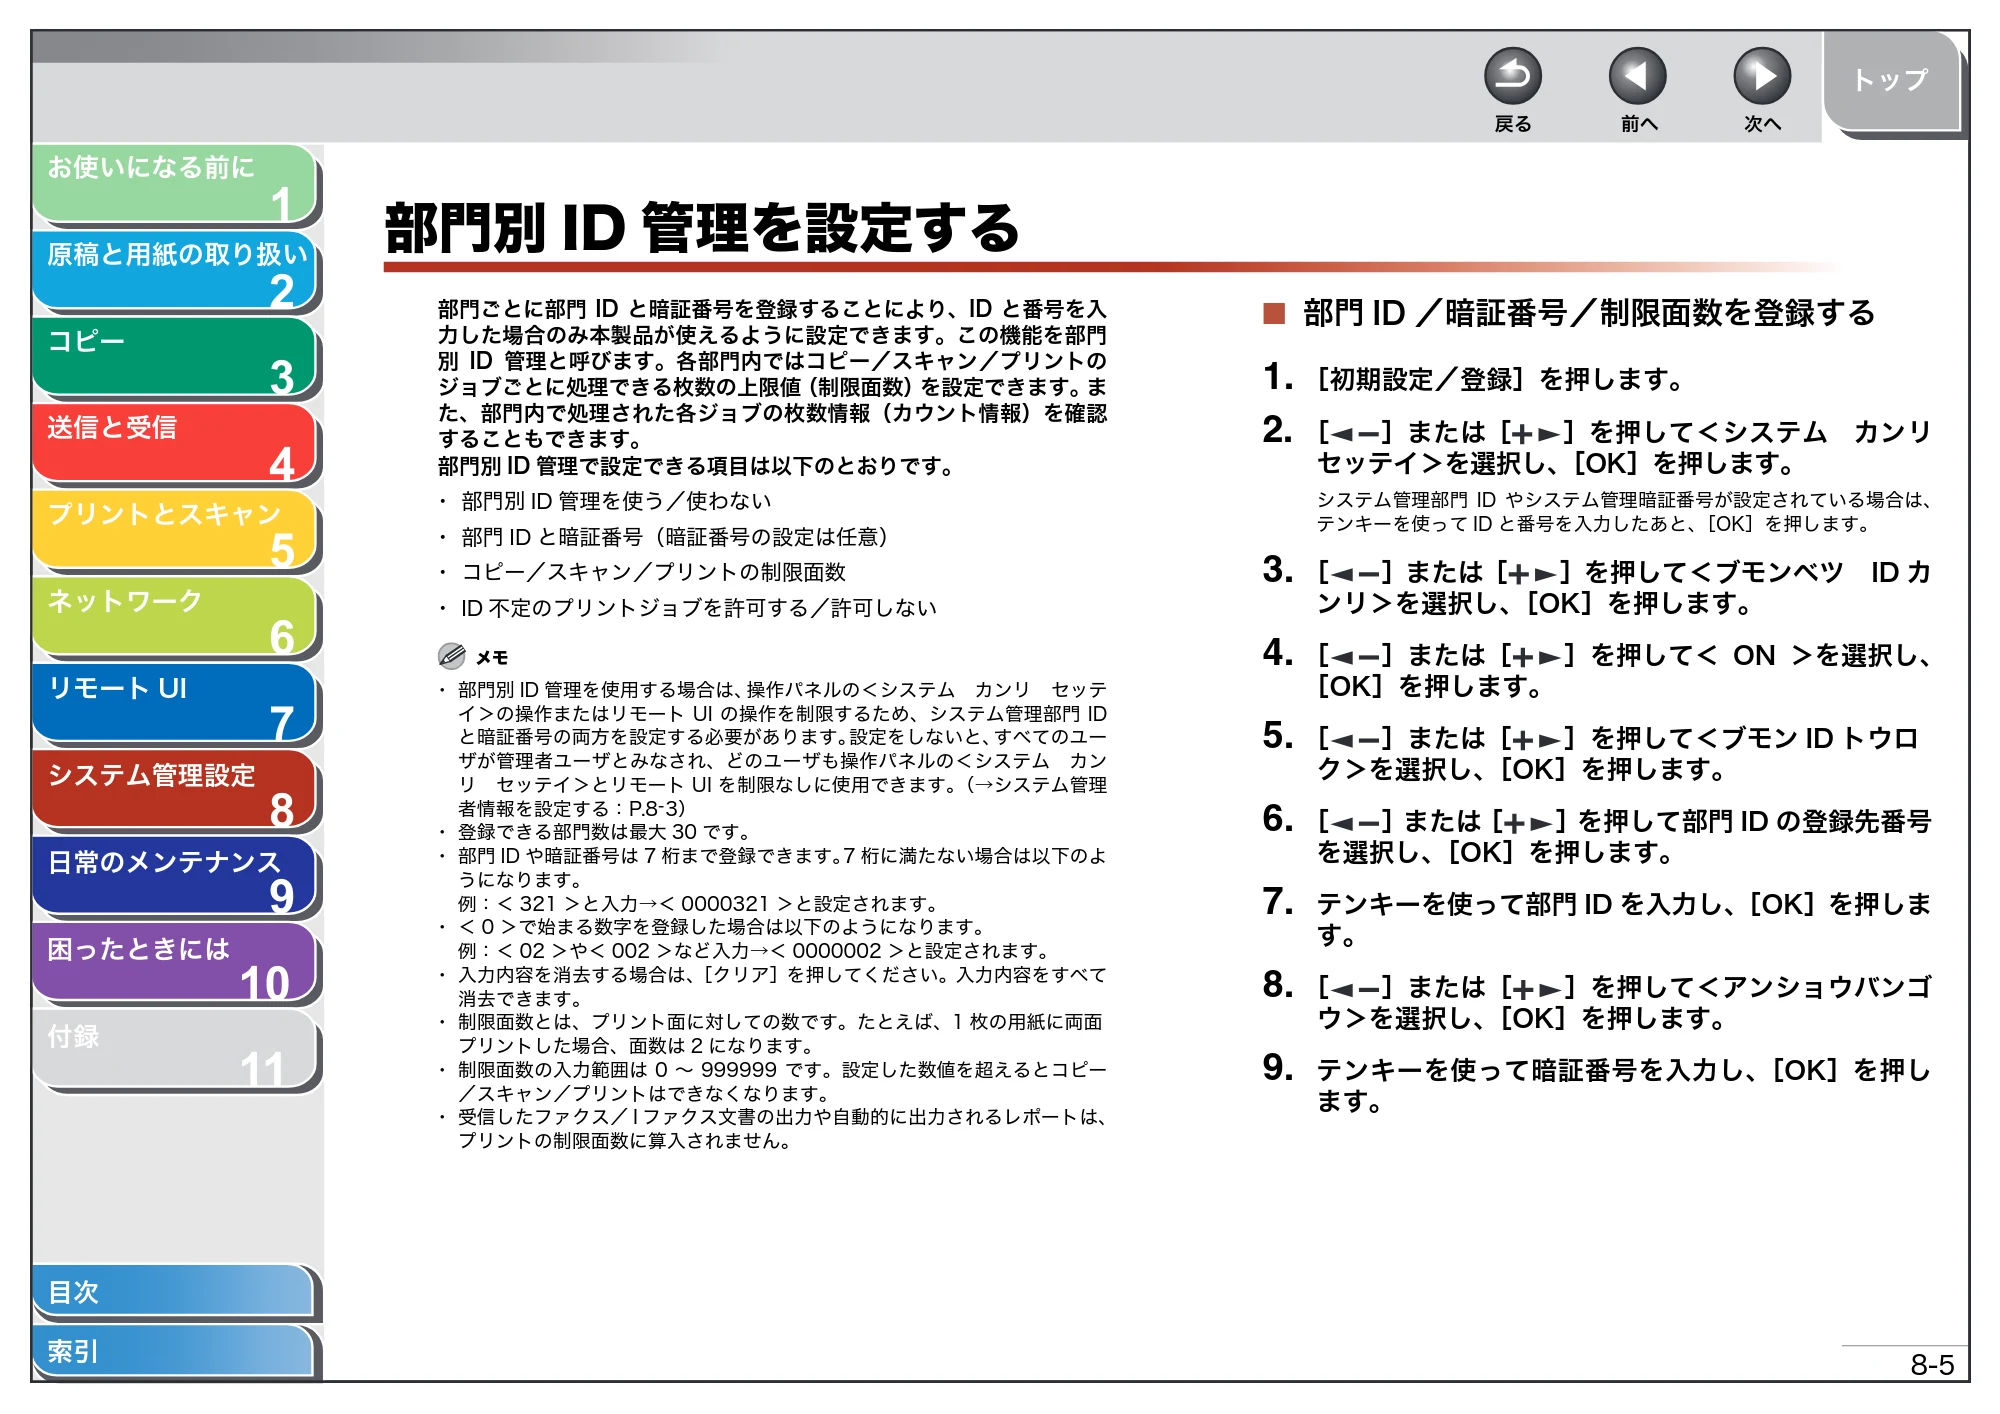Click the section heading 部門 ID ／暗証番号／制限面数を登録する

point(1588,313)
